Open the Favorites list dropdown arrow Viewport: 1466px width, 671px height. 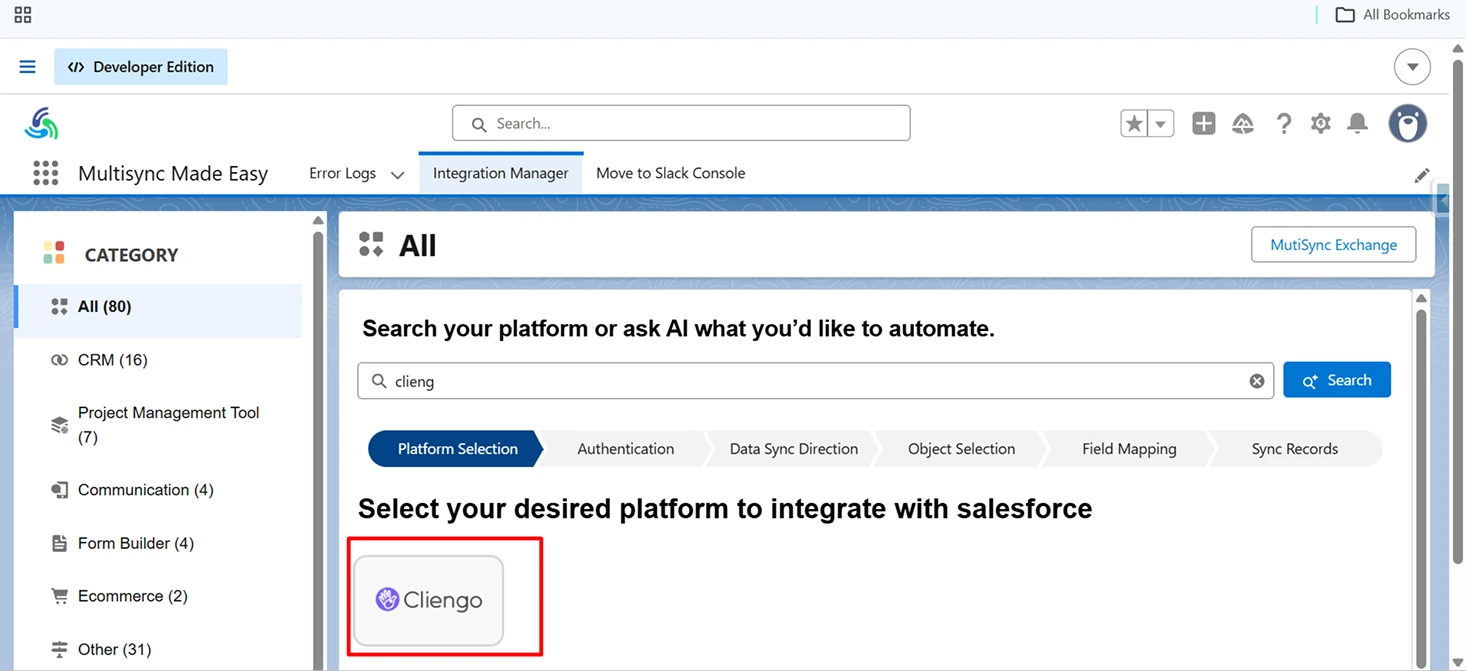coord(1161,123)
